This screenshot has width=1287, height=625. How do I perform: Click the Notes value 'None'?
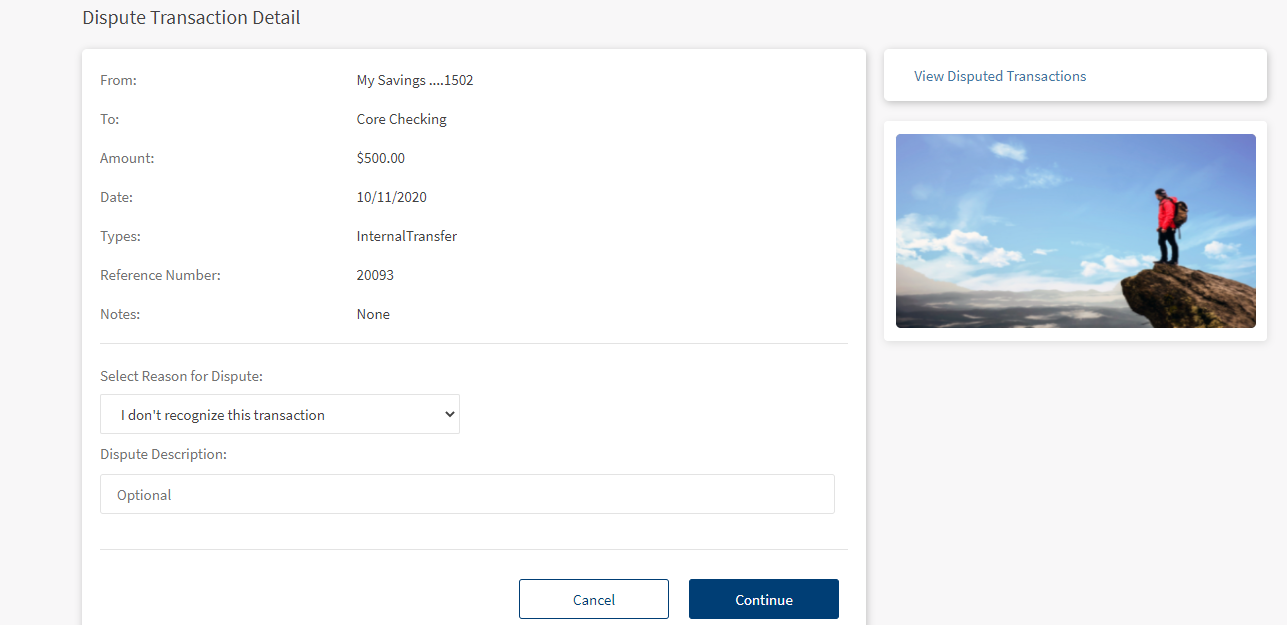pos(373,314)
